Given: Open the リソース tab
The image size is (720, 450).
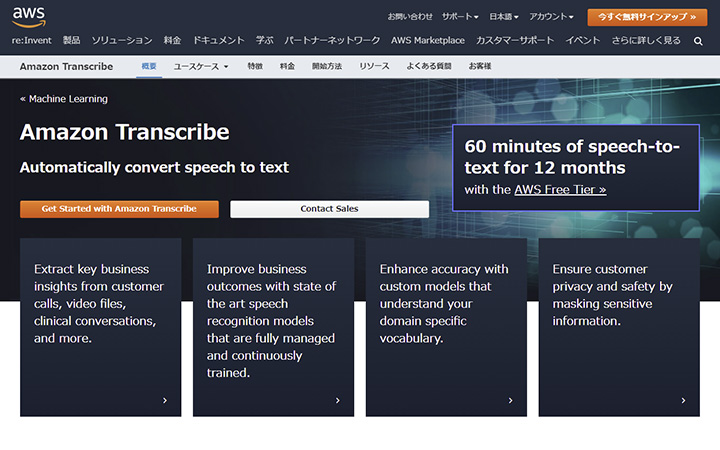Looking at the screenshot, I should point(374,66).
